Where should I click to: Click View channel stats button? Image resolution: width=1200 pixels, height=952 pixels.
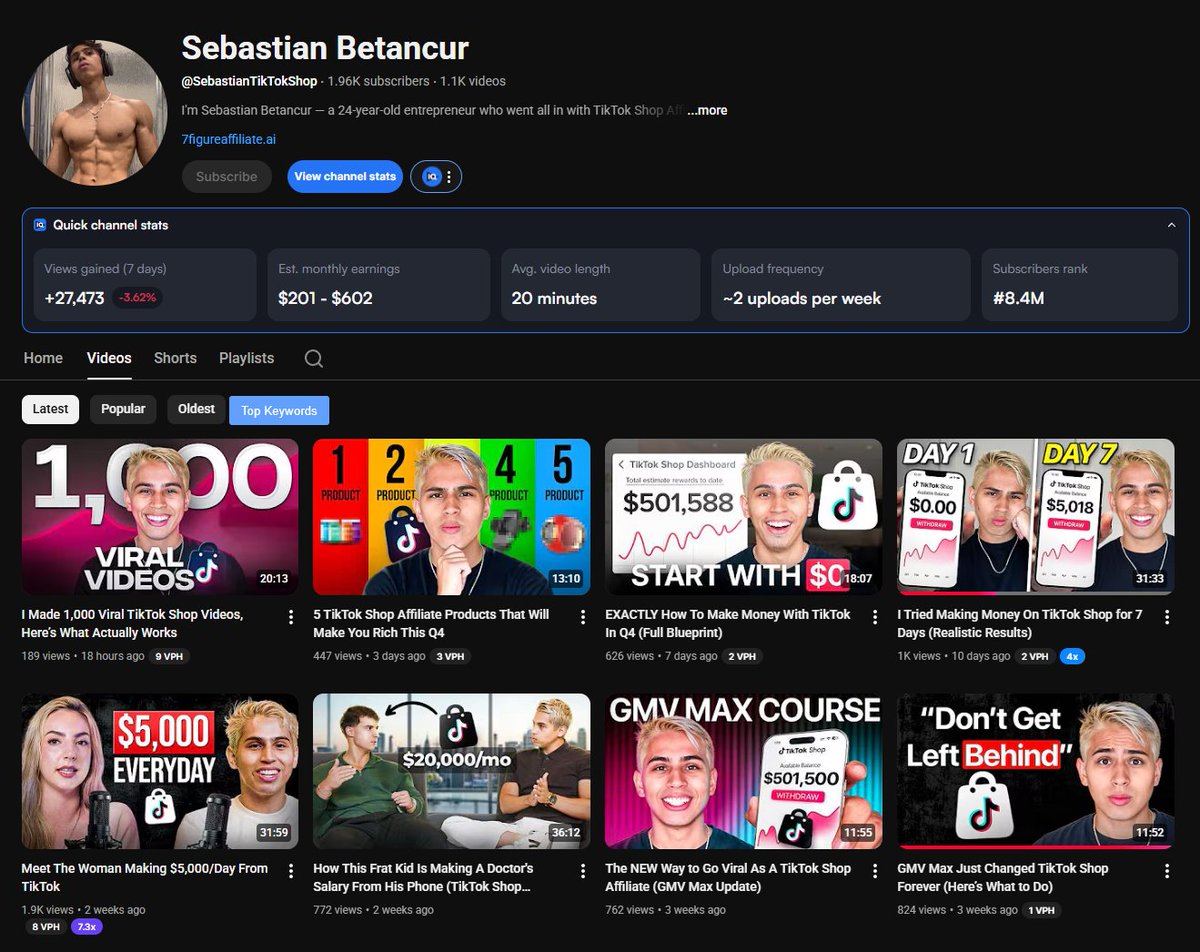[345, 176]
